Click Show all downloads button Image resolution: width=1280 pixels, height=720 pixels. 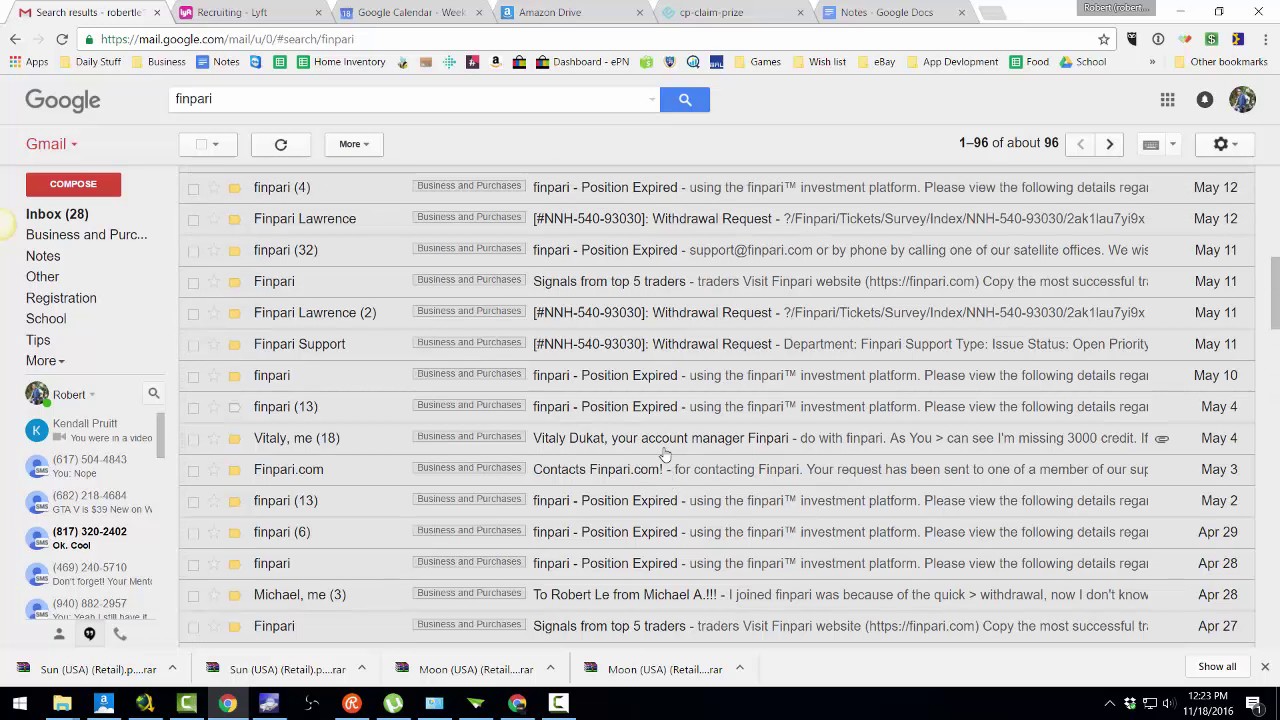(x=1217, y=667)
